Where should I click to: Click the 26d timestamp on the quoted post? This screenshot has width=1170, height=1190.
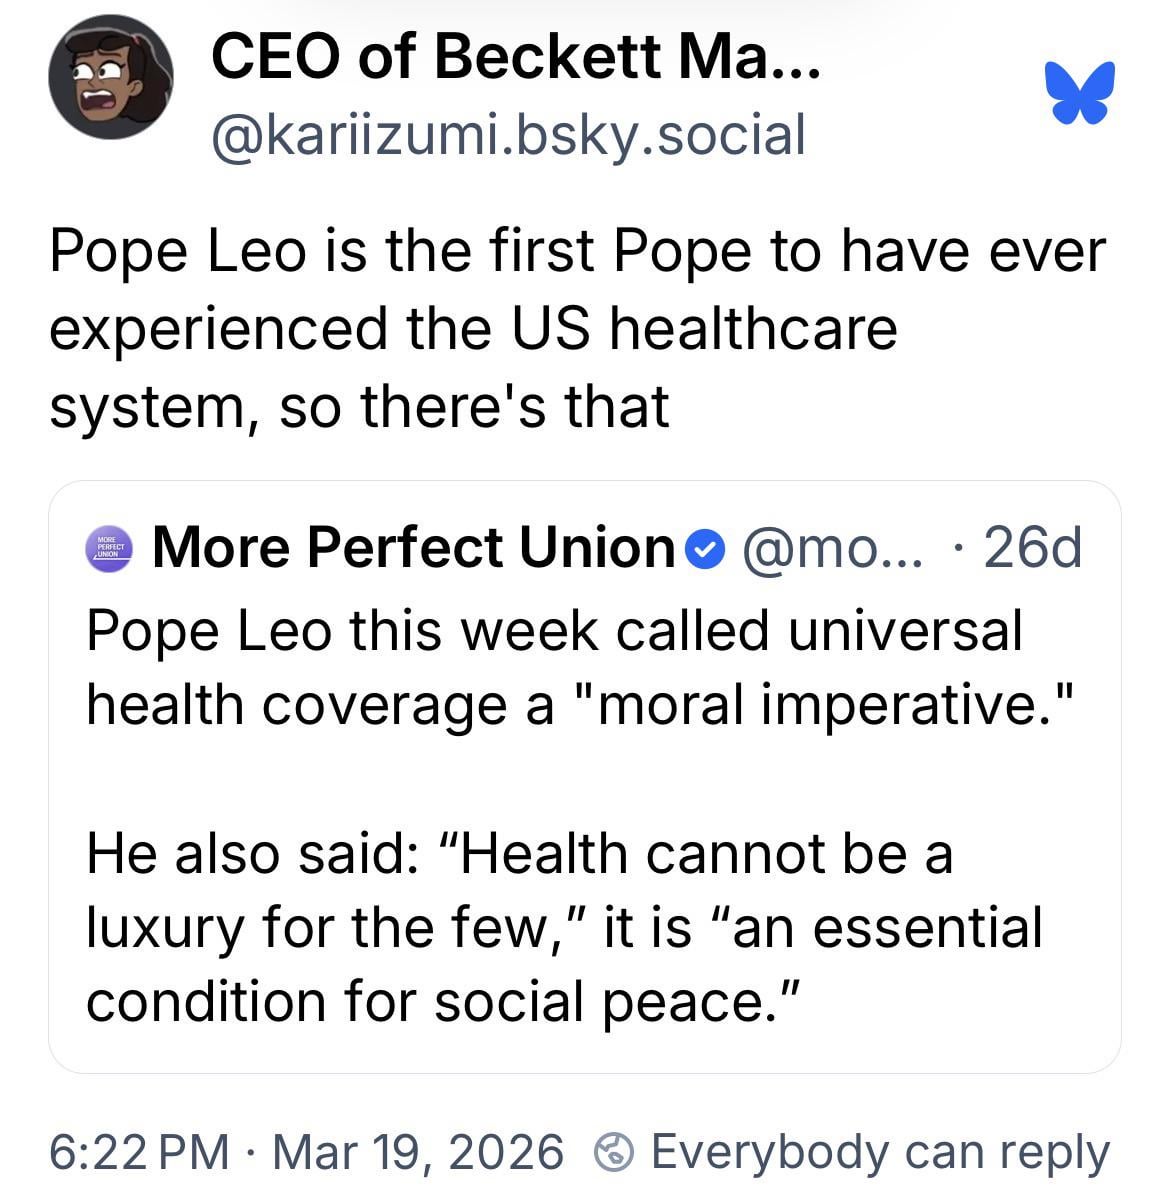click(x=1032, y=548)
